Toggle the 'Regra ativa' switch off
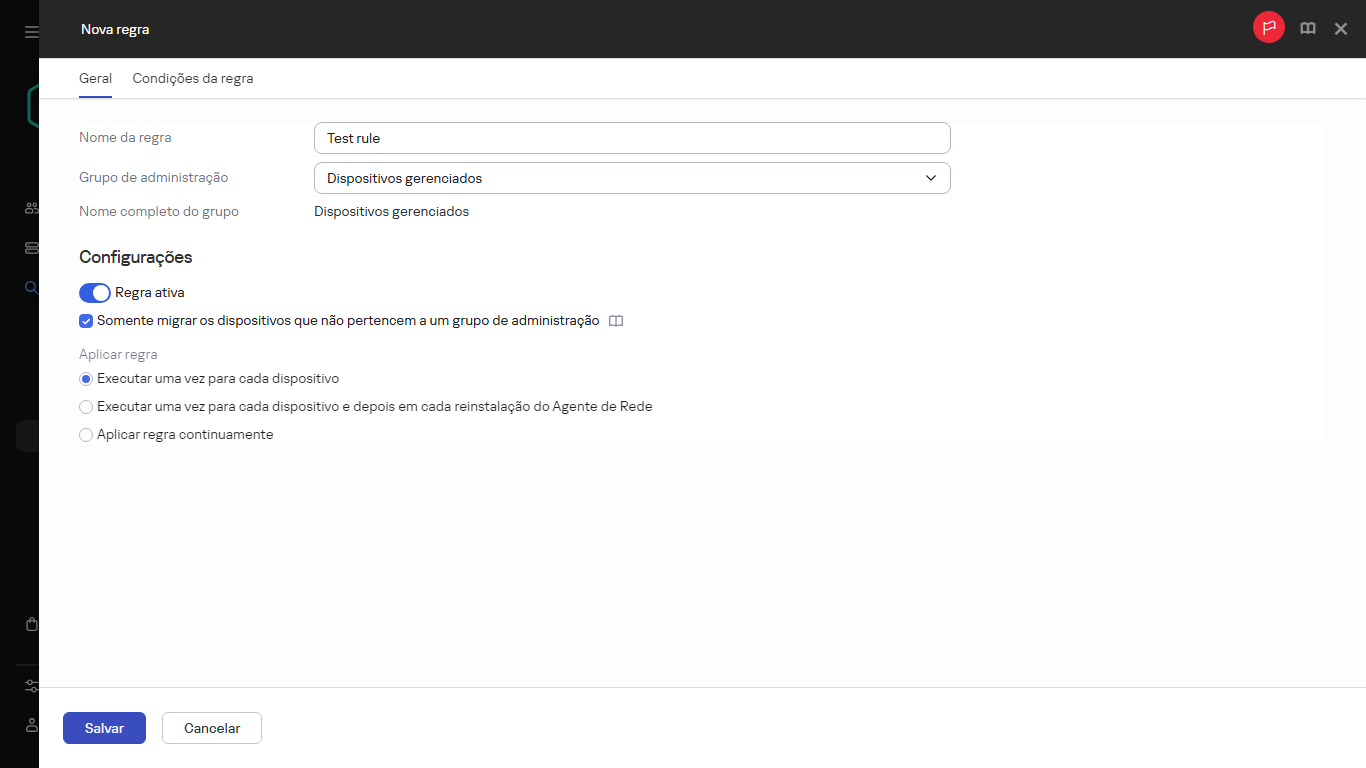This screenshot has width=1366, height=768. tap(95, 293)
